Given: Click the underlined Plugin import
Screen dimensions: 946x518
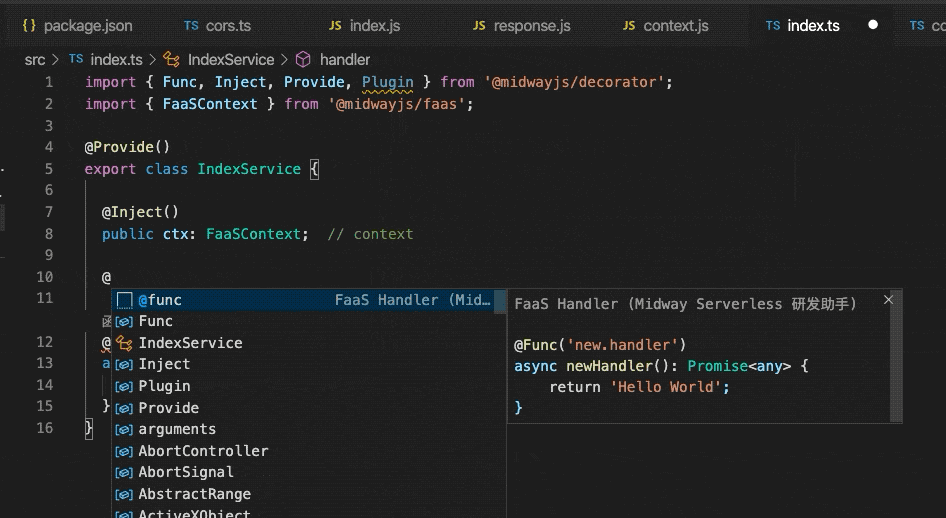Looking at the screenshot, I should [x=387, y=82].
